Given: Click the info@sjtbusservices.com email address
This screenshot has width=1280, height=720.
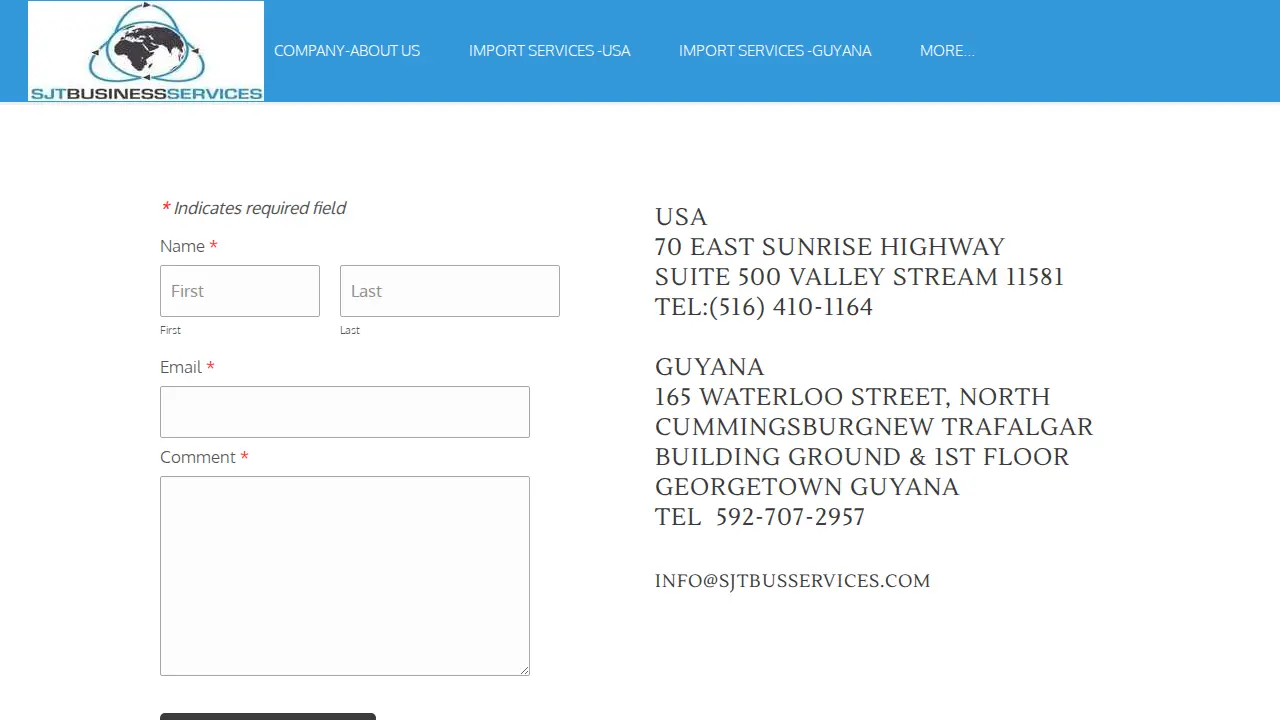Looking at the screenshot, I should [792, 581].
